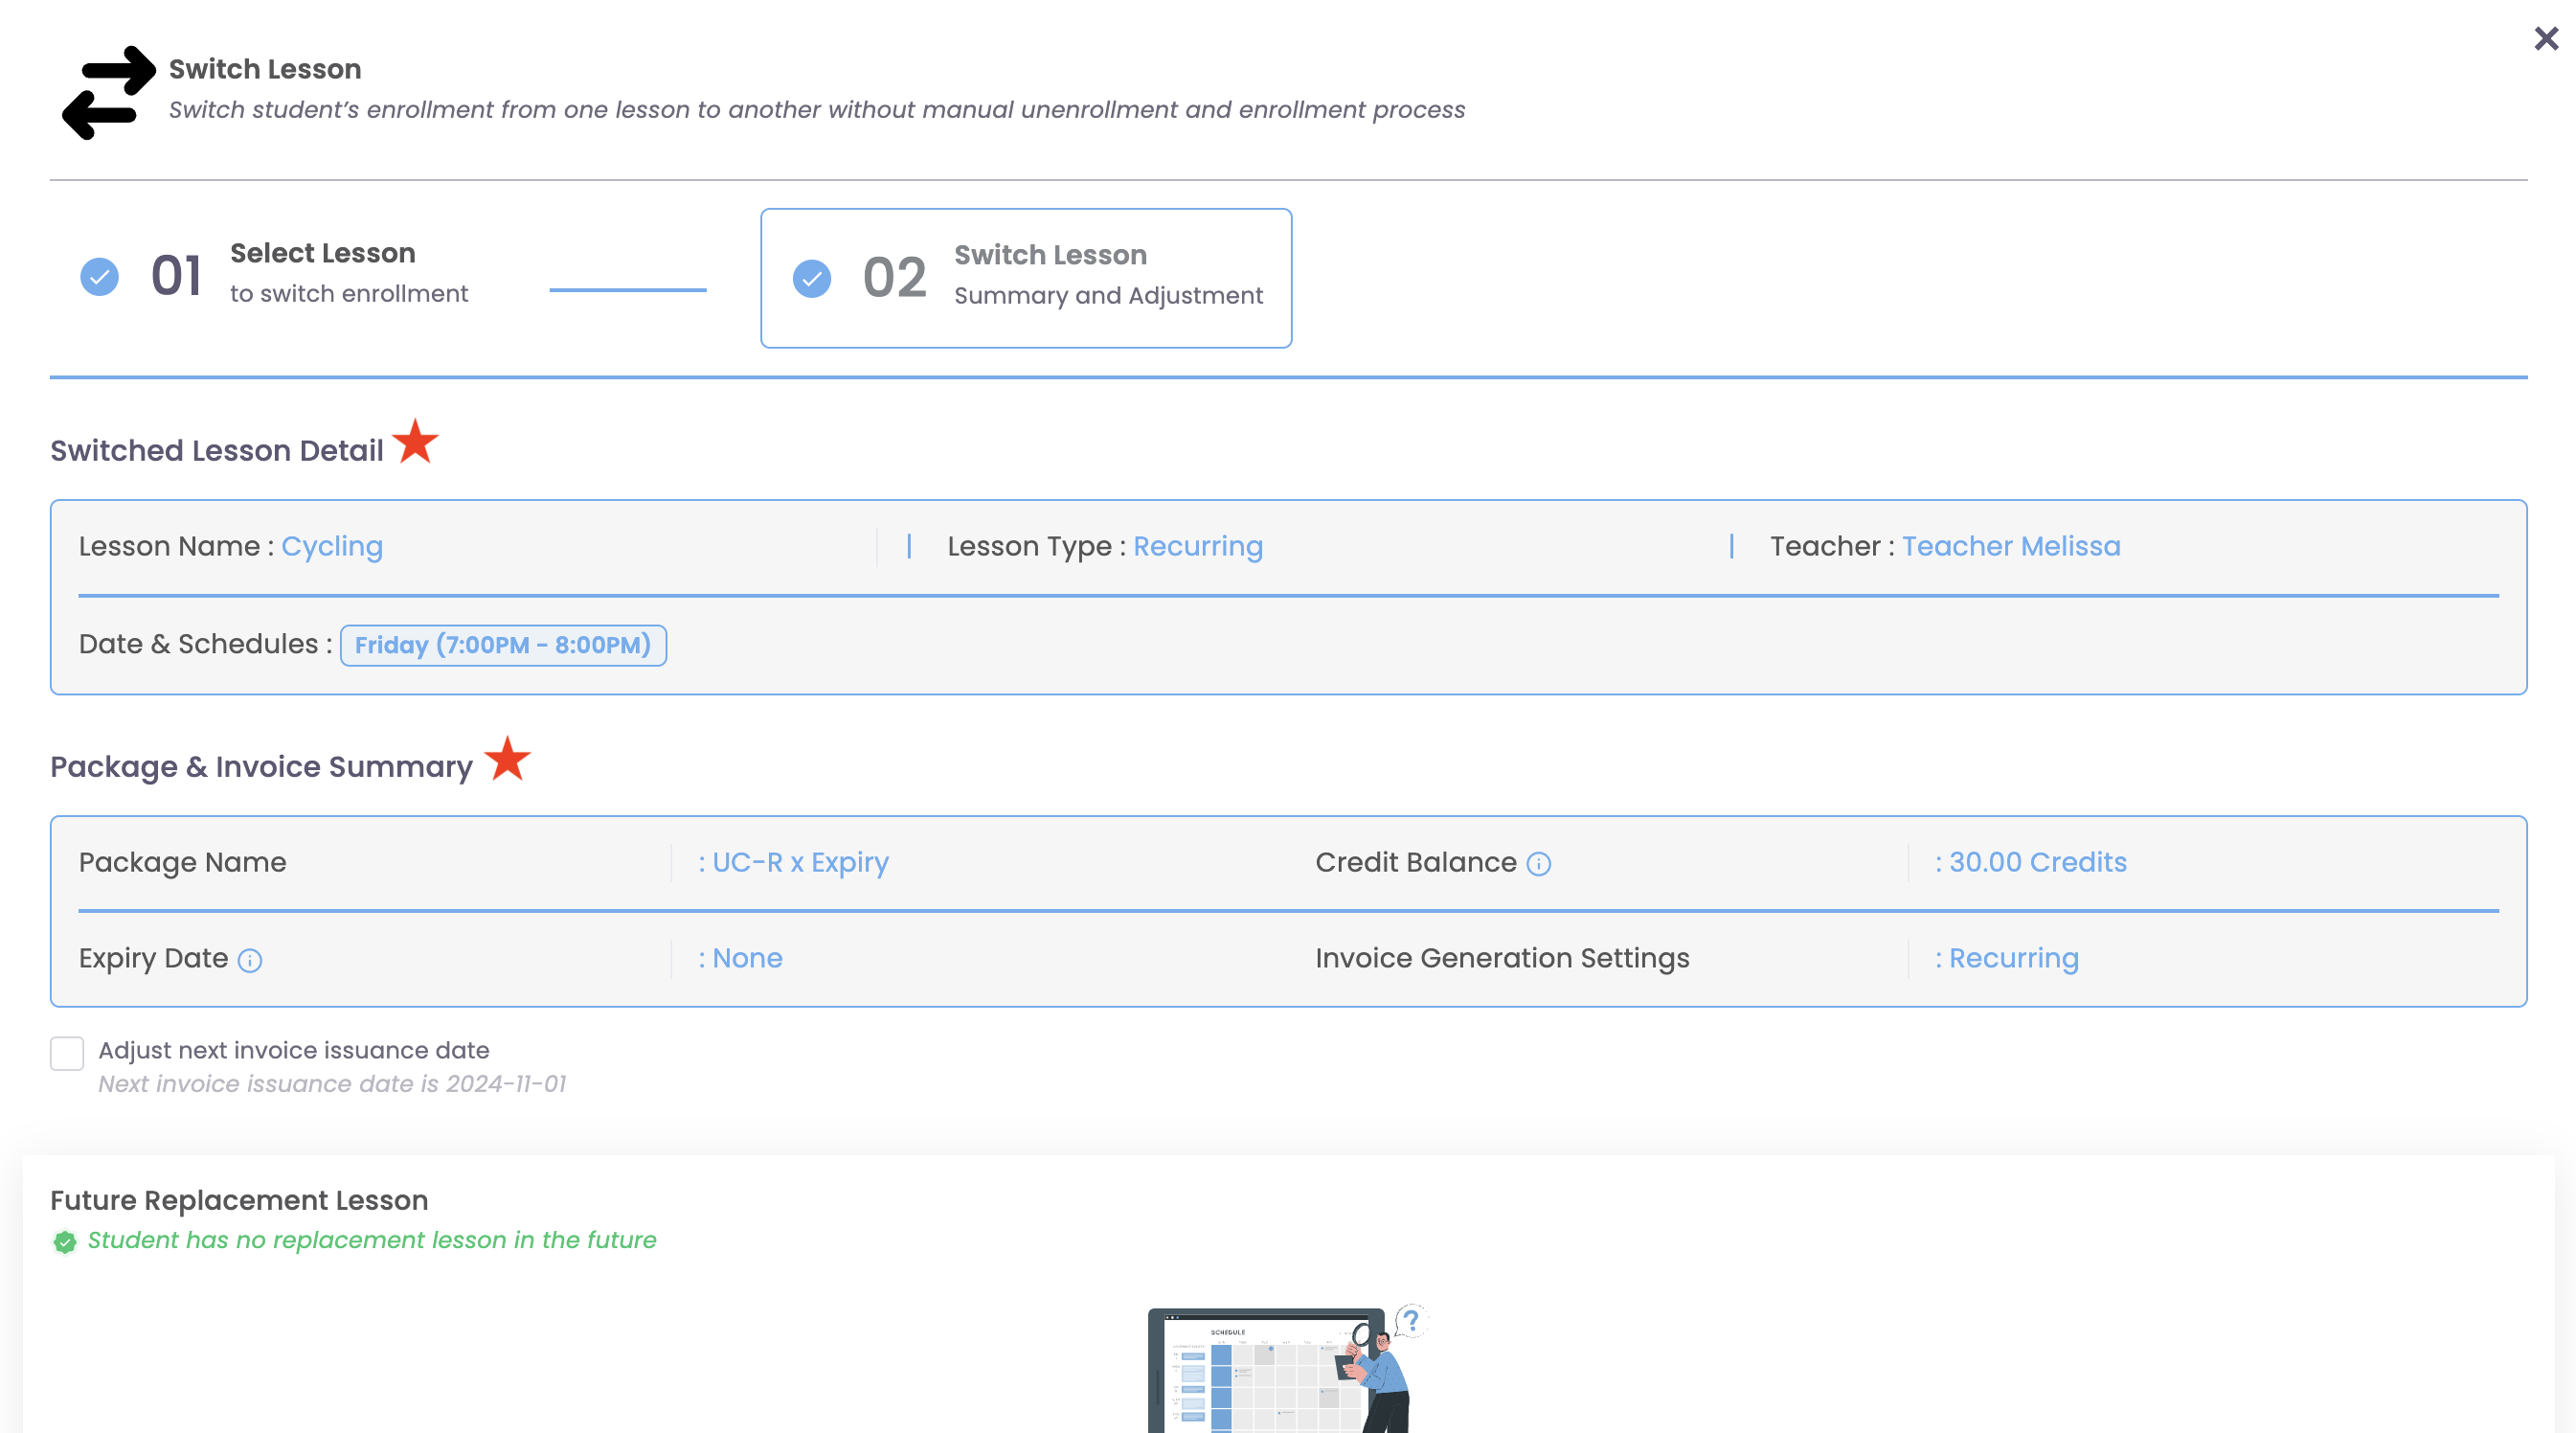Click Invoice Generation Settings Recurring value
The image size is (2576, 1433).
2012,958
